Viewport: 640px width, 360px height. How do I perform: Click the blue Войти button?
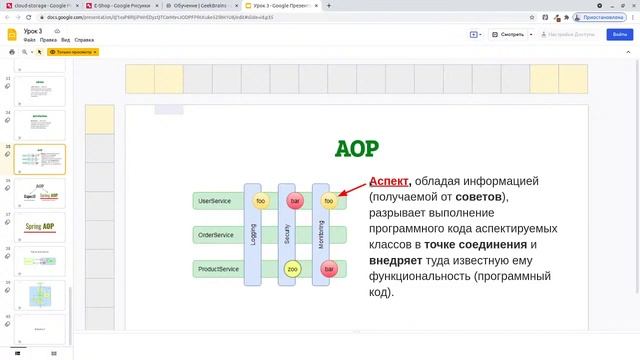click(620, 35)
